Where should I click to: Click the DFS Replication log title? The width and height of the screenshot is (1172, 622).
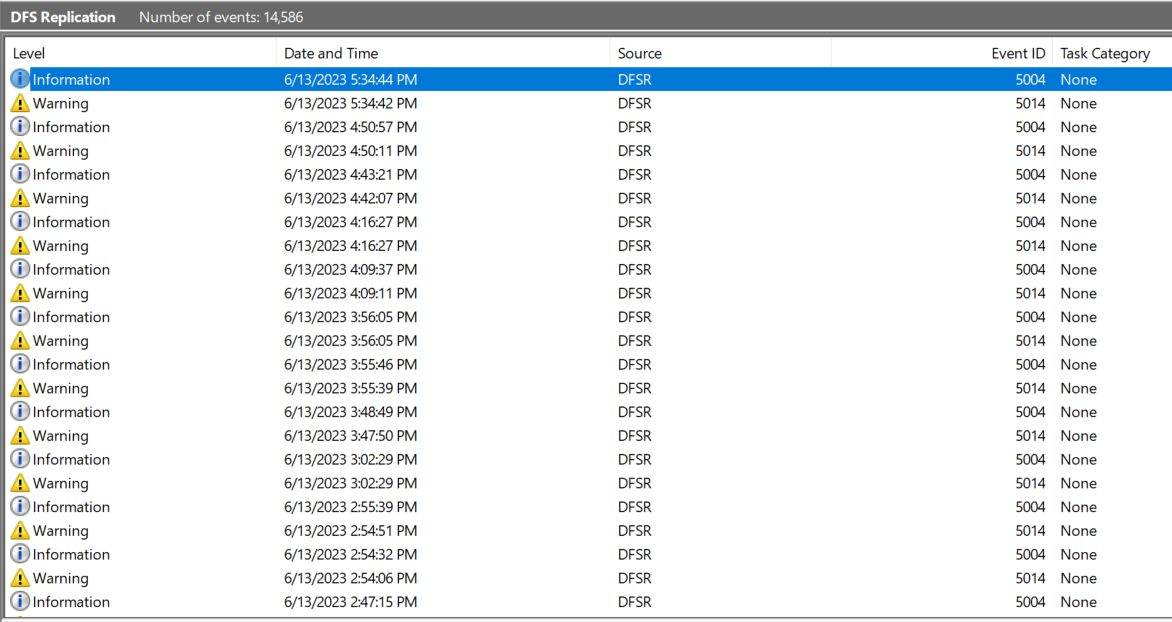(63, 16)
